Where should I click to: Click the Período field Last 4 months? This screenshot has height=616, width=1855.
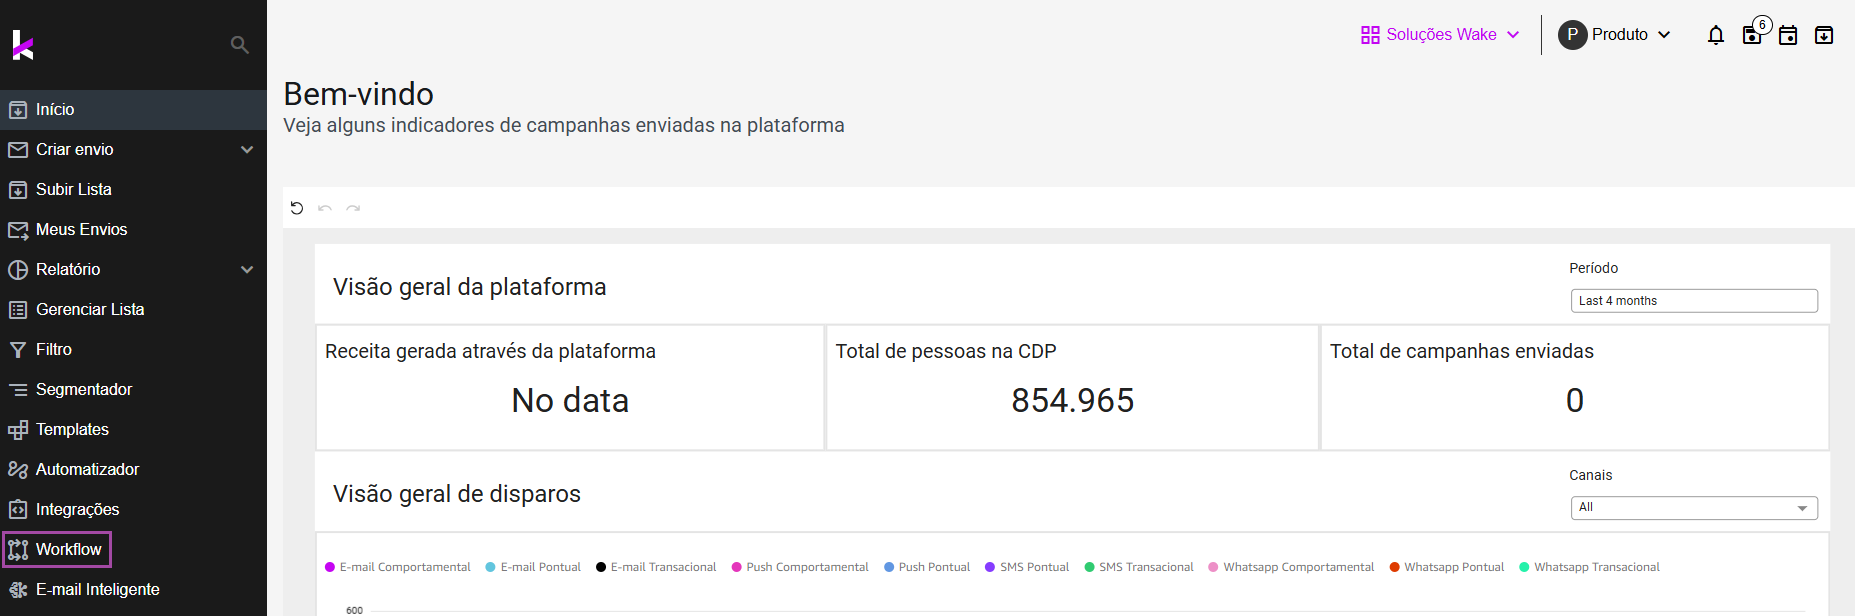[1694, 301]
